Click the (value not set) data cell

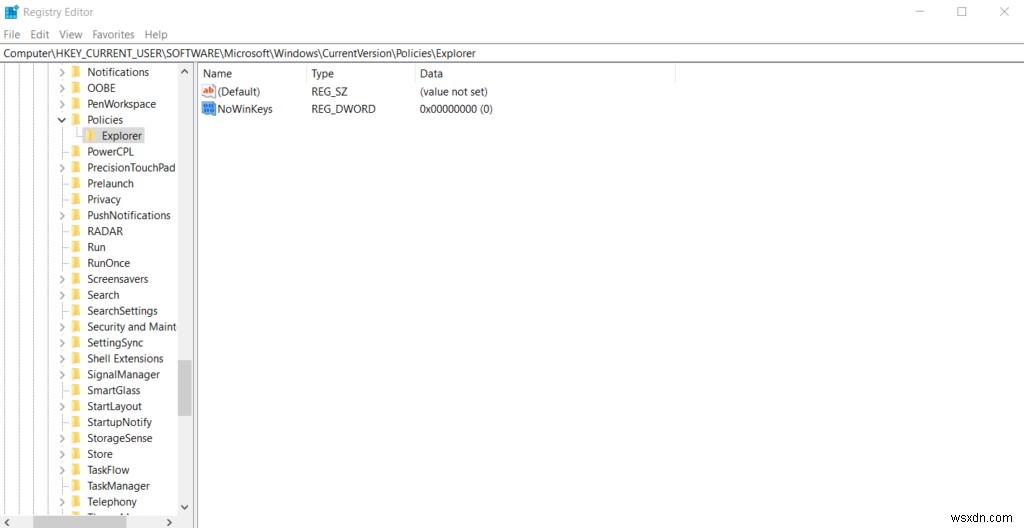(453, 91)
